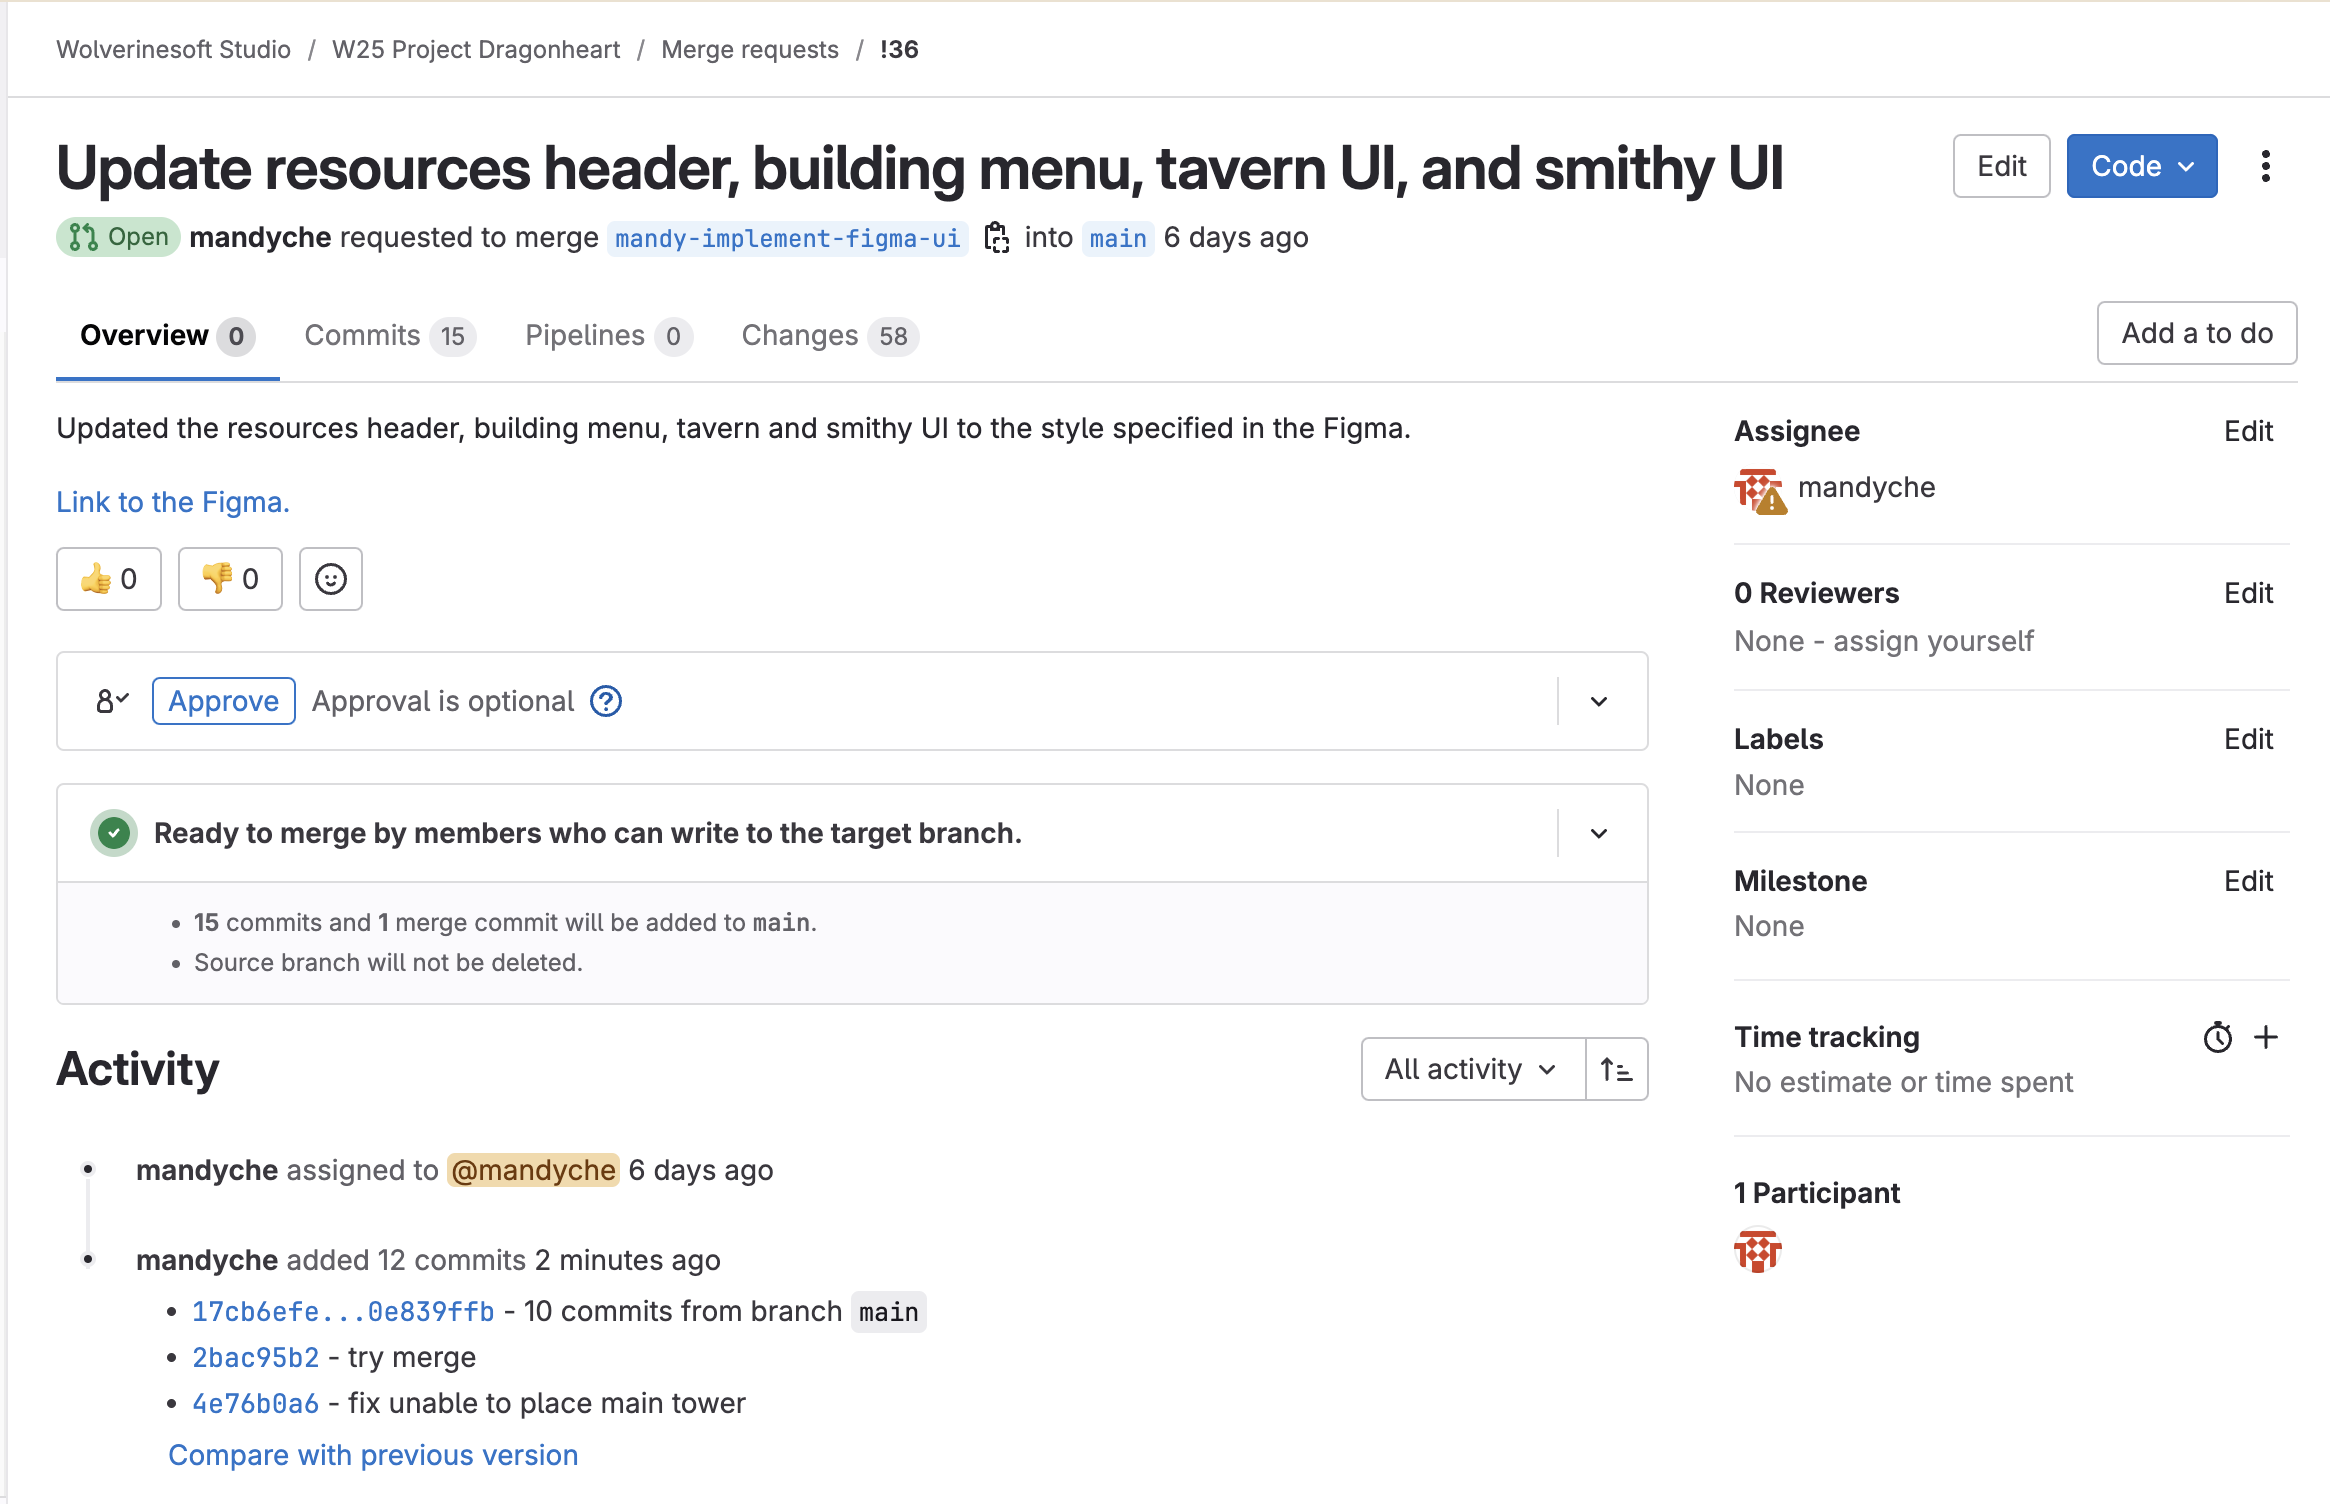Image resolution: width=2330 pixels, height=1504 pixels.
Task: Add a custom emoji reaction
Action: [x=331, y=579]
